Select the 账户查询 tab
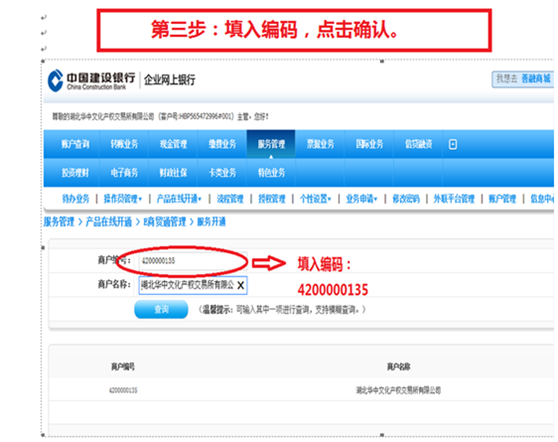Image resolution: width=558 pixels, height=442 pixels. 75,144
